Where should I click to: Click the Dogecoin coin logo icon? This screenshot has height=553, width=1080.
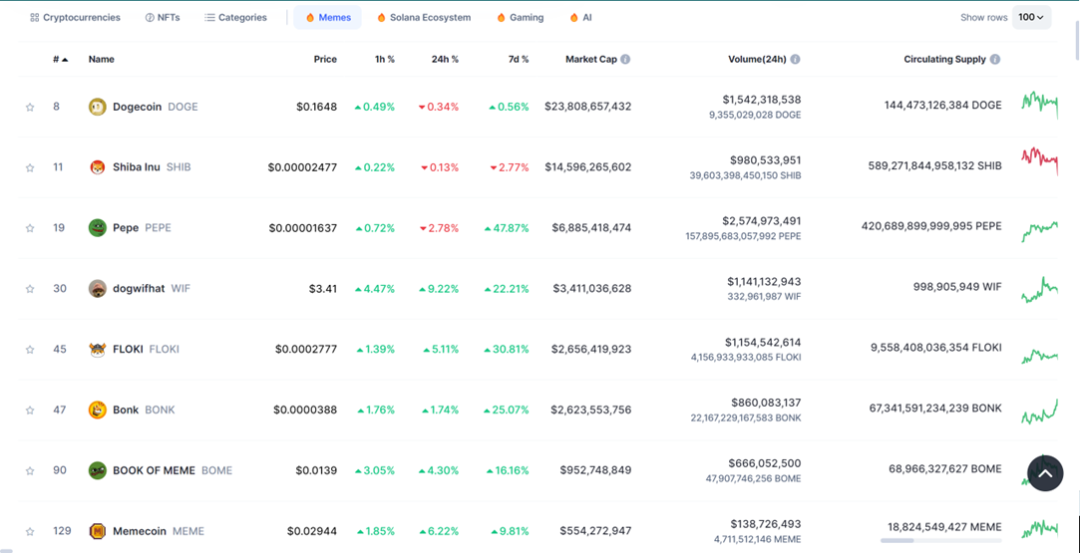pyautogui.click(x=97, y=107)
